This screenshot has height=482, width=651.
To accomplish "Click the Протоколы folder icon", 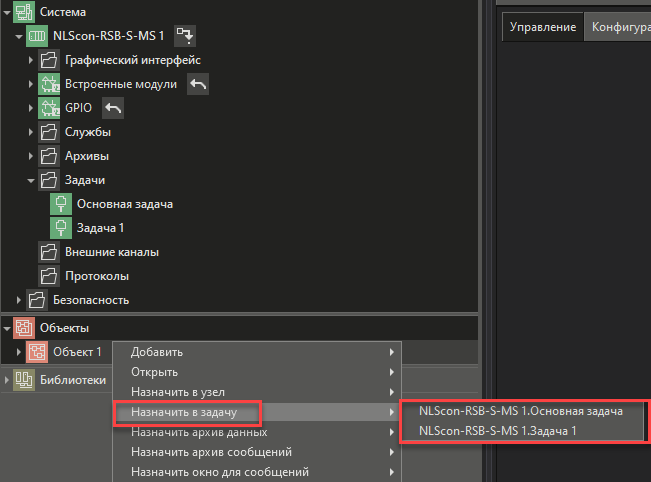I will (49, 276).
